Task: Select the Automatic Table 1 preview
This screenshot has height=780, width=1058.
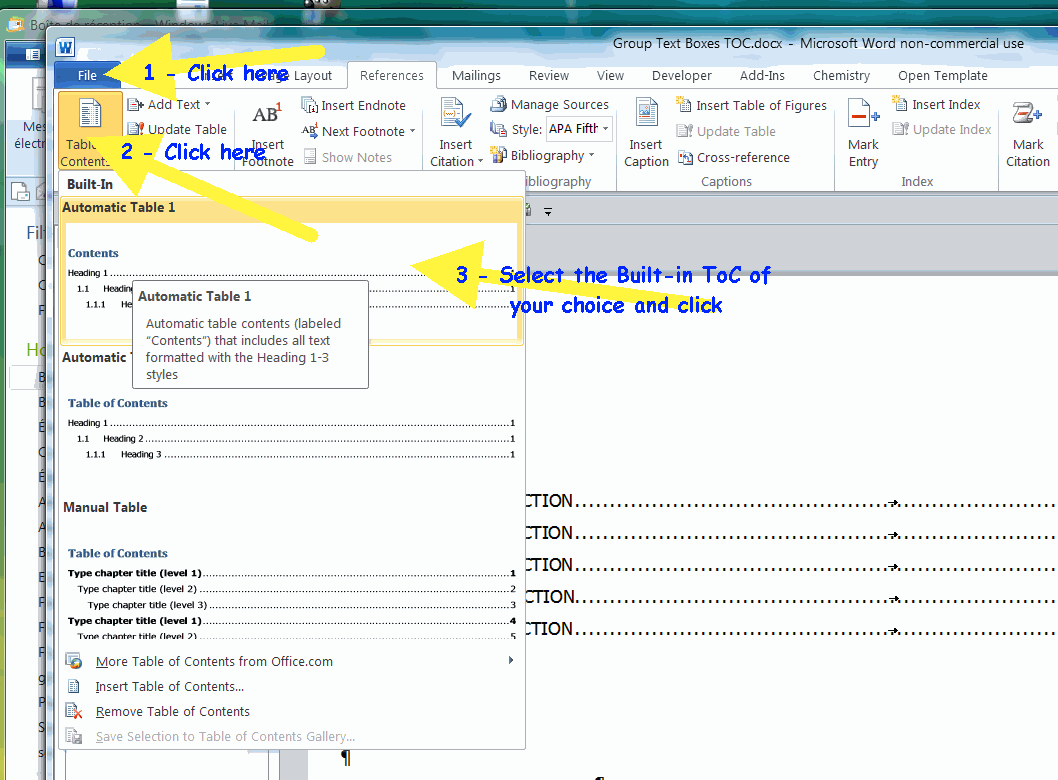Action: 292,271
